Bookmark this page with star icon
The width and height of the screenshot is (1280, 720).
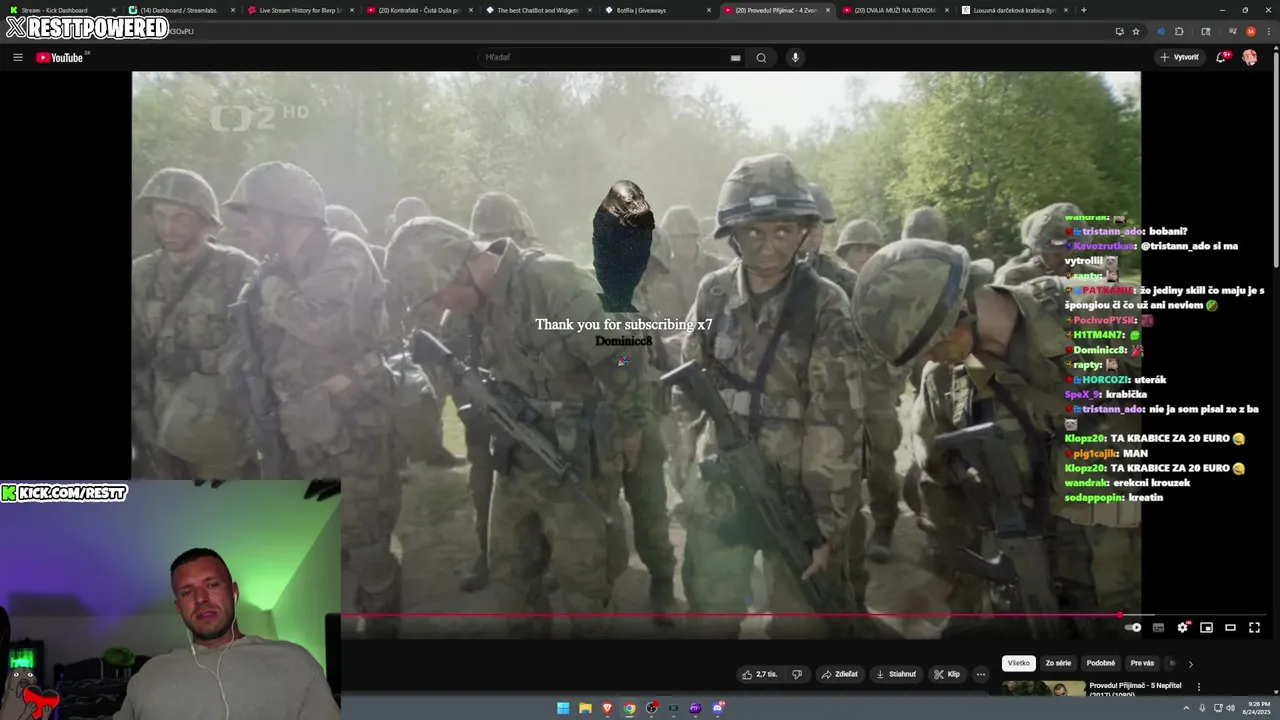click(1136, 31)
